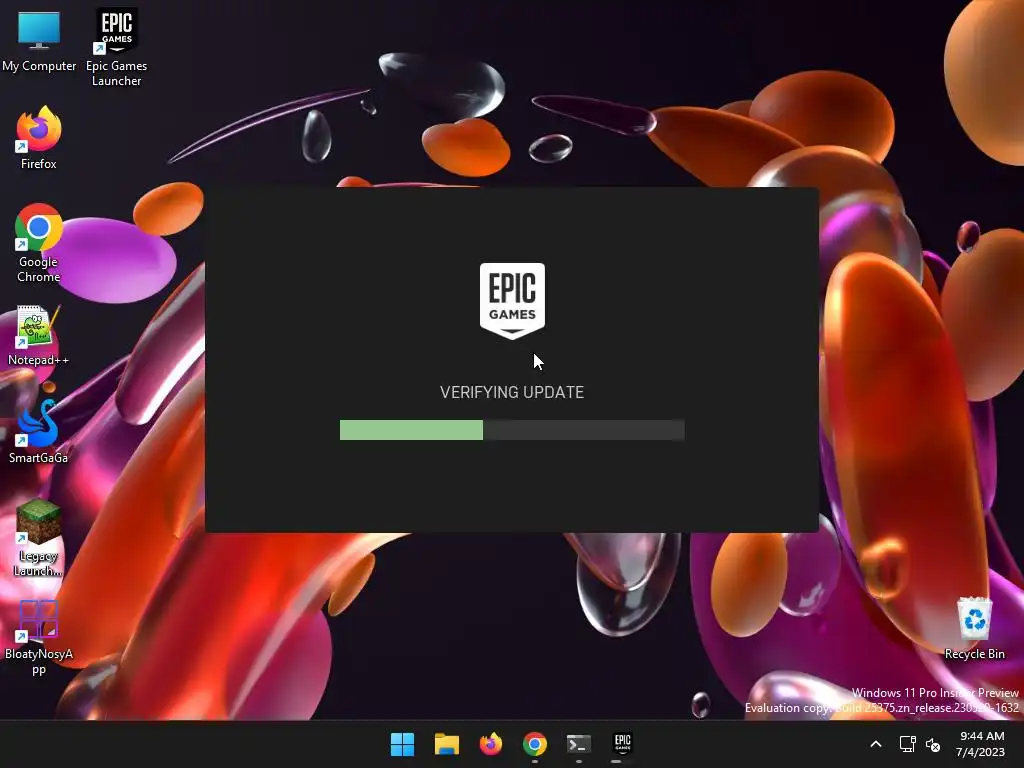Open My Computer desktop icon
1024x768 pixels.
click(39, 40)
